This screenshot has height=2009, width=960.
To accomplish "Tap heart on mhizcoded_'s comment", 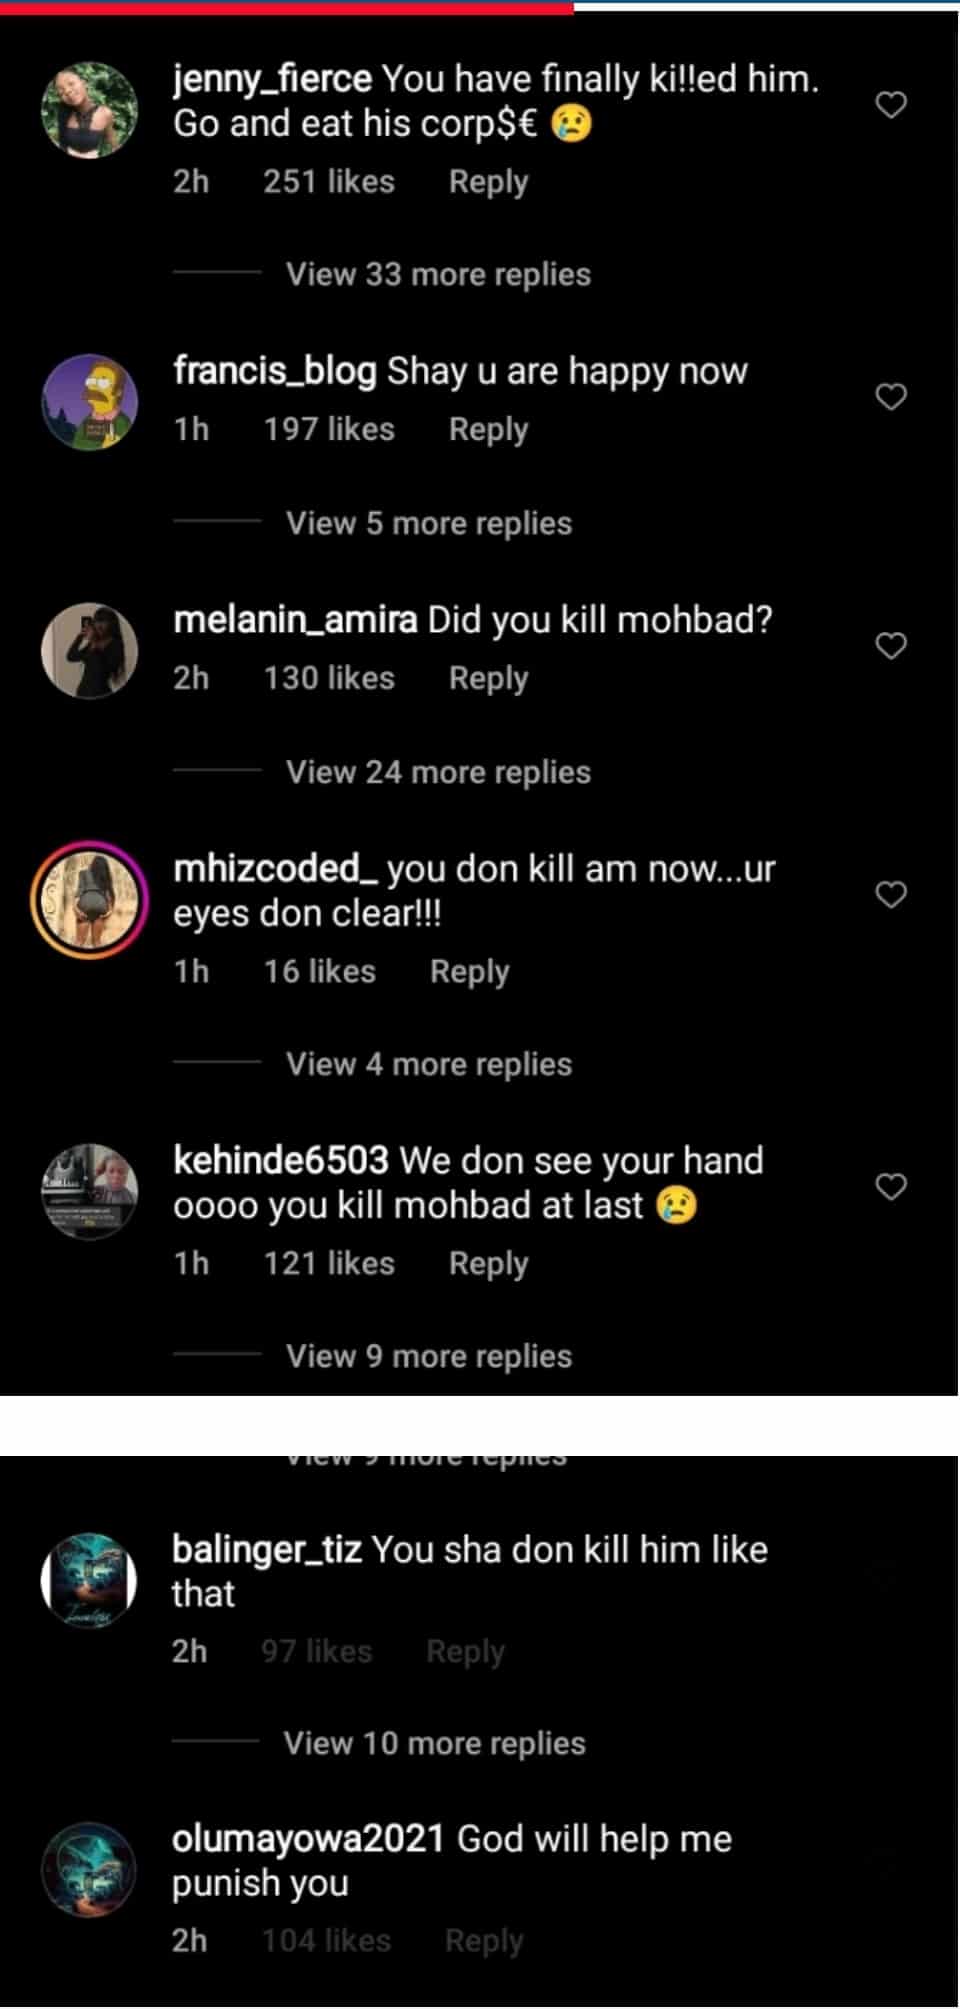I will [x=891, y=894].
